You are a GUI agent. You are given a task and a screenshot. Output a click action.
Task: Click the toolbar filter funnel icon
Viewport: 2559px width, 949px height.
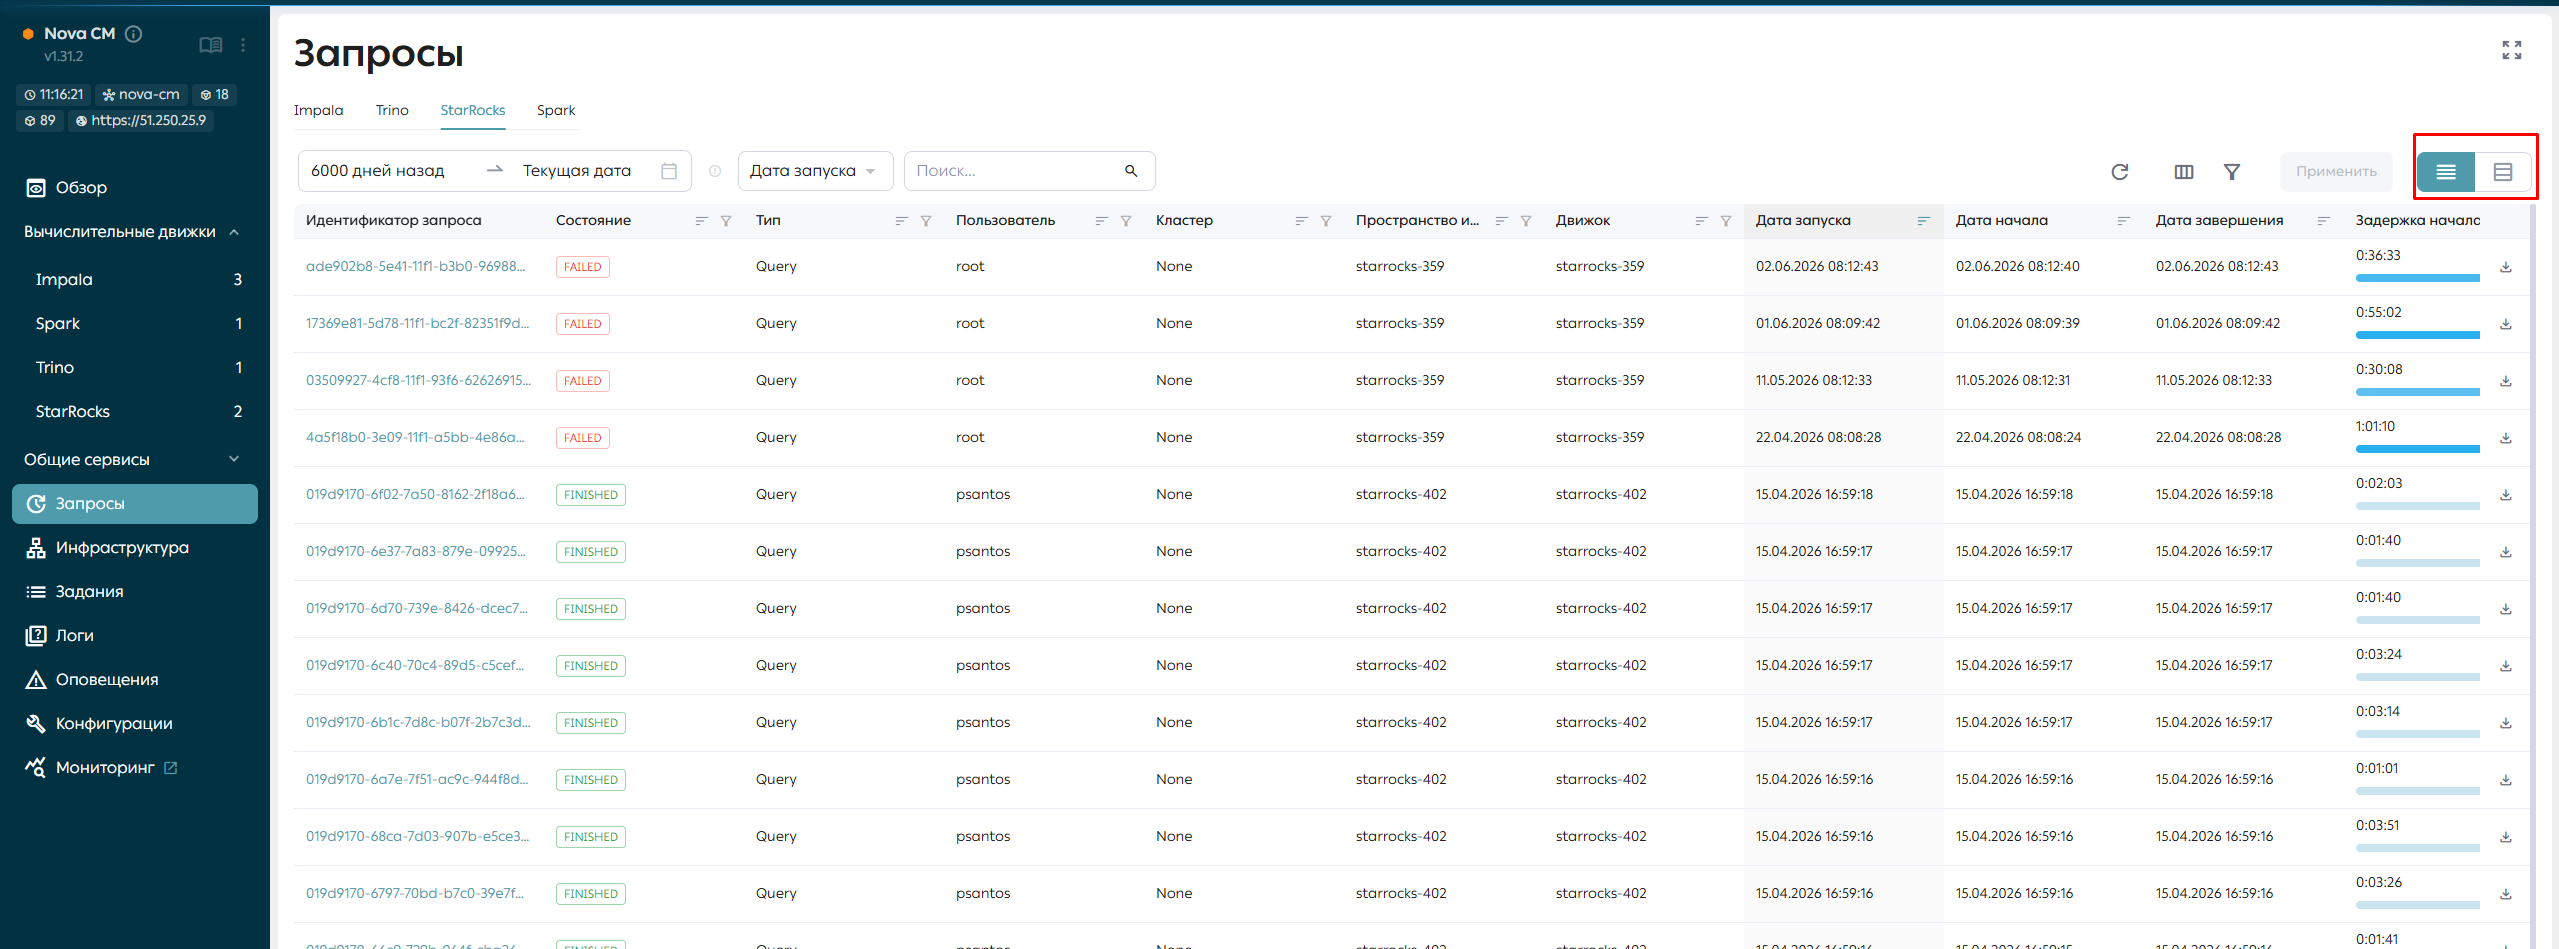(x=2231, y=172)
